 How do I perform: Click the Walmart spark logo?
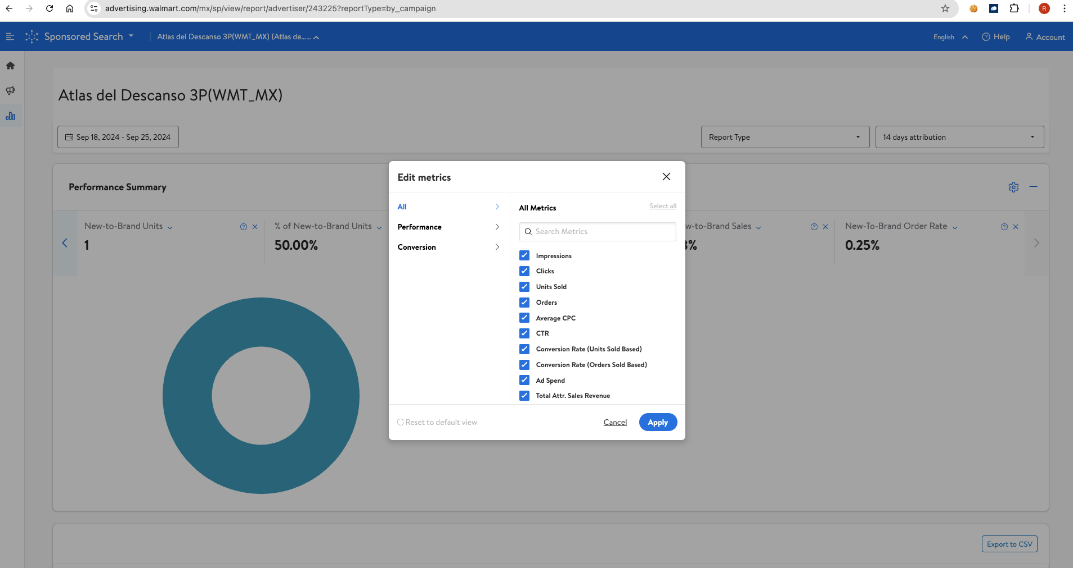click(31, 36)
